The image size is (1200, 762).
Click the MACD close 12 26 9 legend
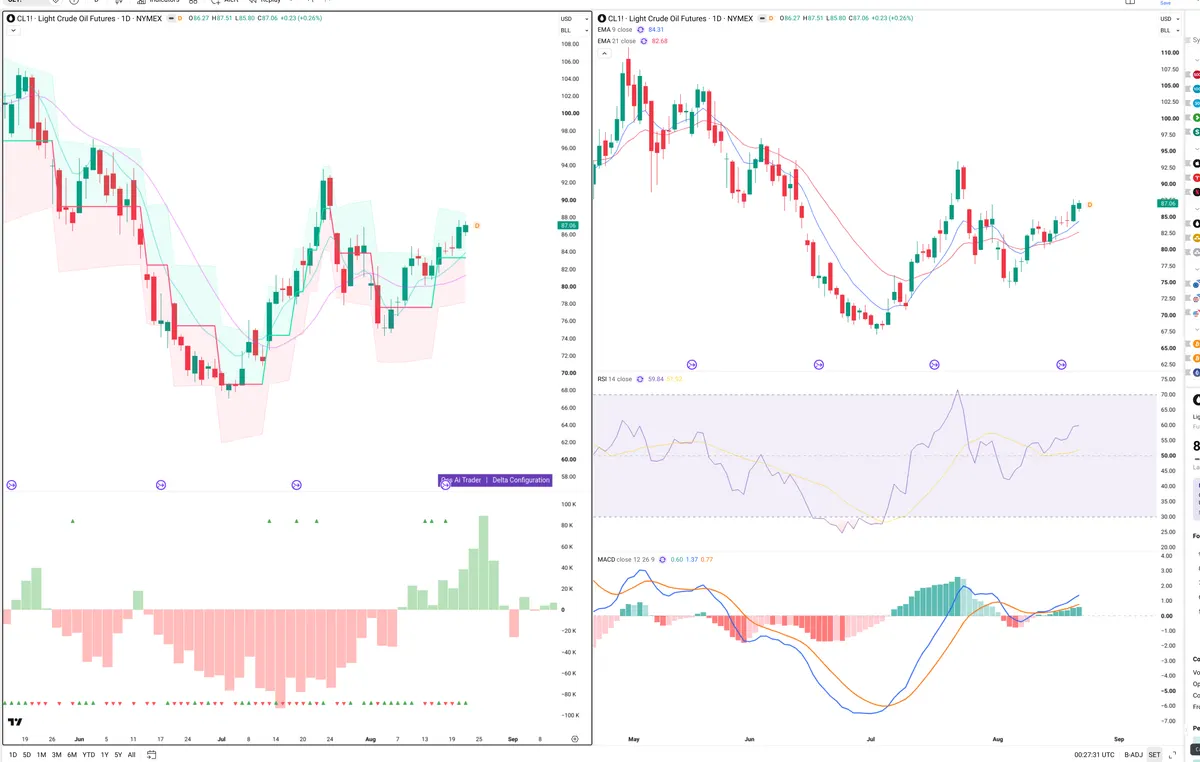click(x=626, y=559)
